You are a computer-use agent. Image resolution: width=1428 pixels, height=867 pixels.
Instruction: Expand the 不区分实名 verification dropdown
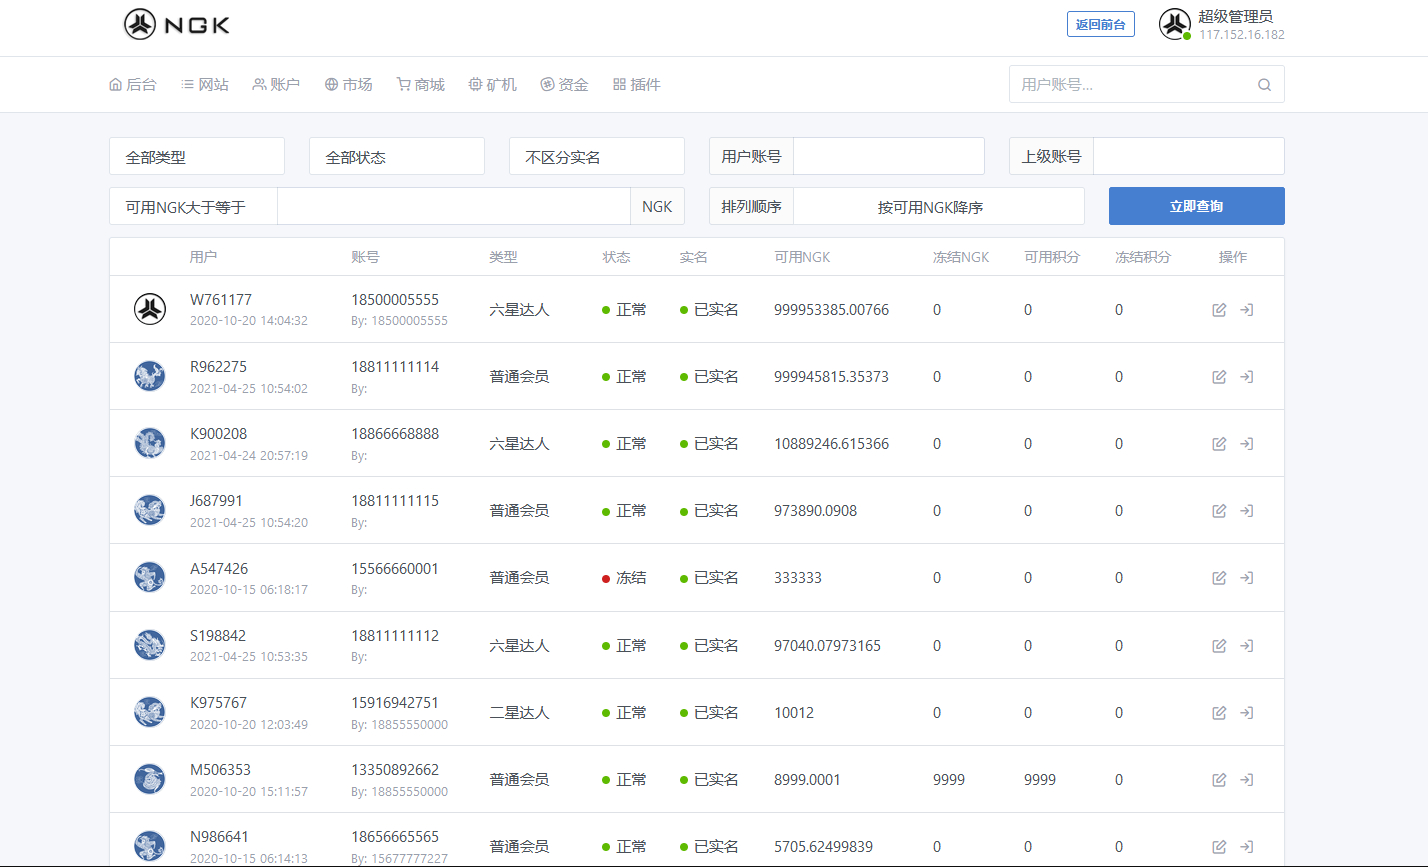coord(597,157)
